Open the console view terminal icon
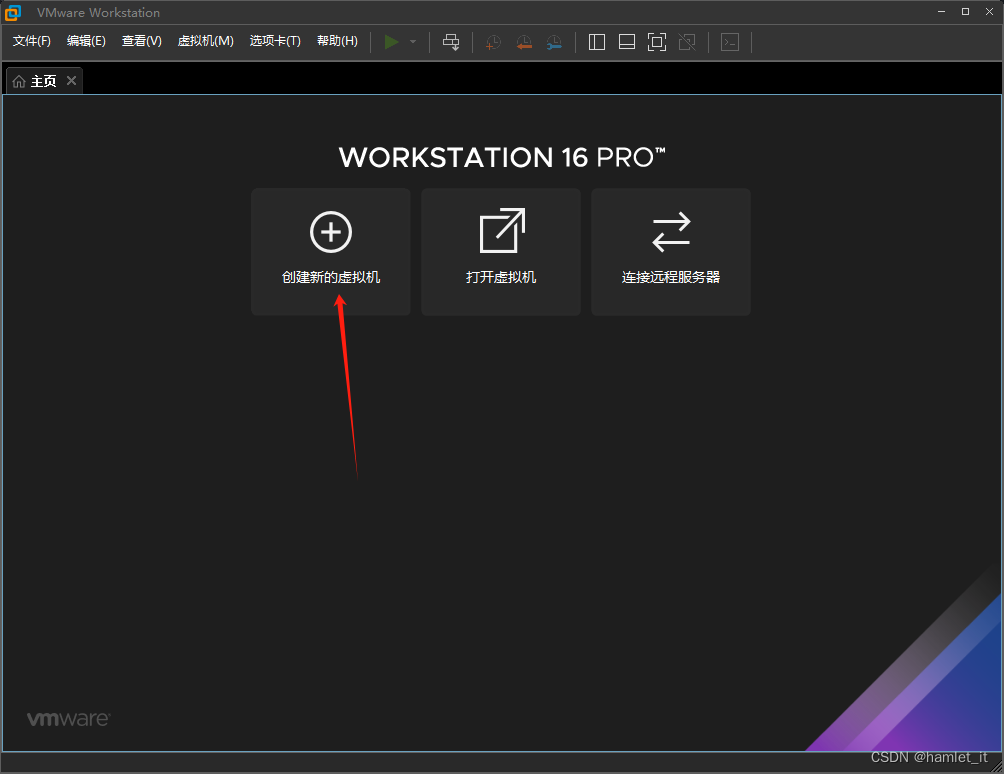Screen dimensions: 1004x774 [x=730, y=42]
